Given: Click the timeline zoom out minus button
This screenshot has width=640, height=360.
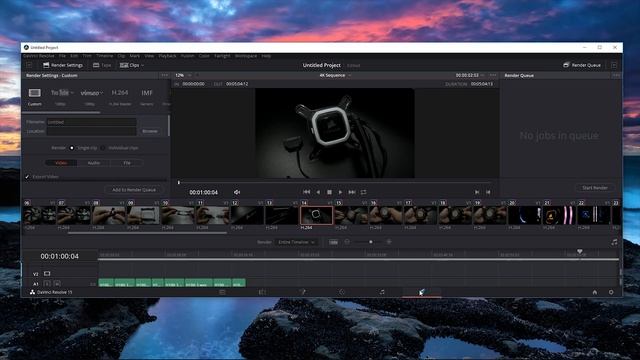Looking at the screenshot, I should [x=347, y=242].
